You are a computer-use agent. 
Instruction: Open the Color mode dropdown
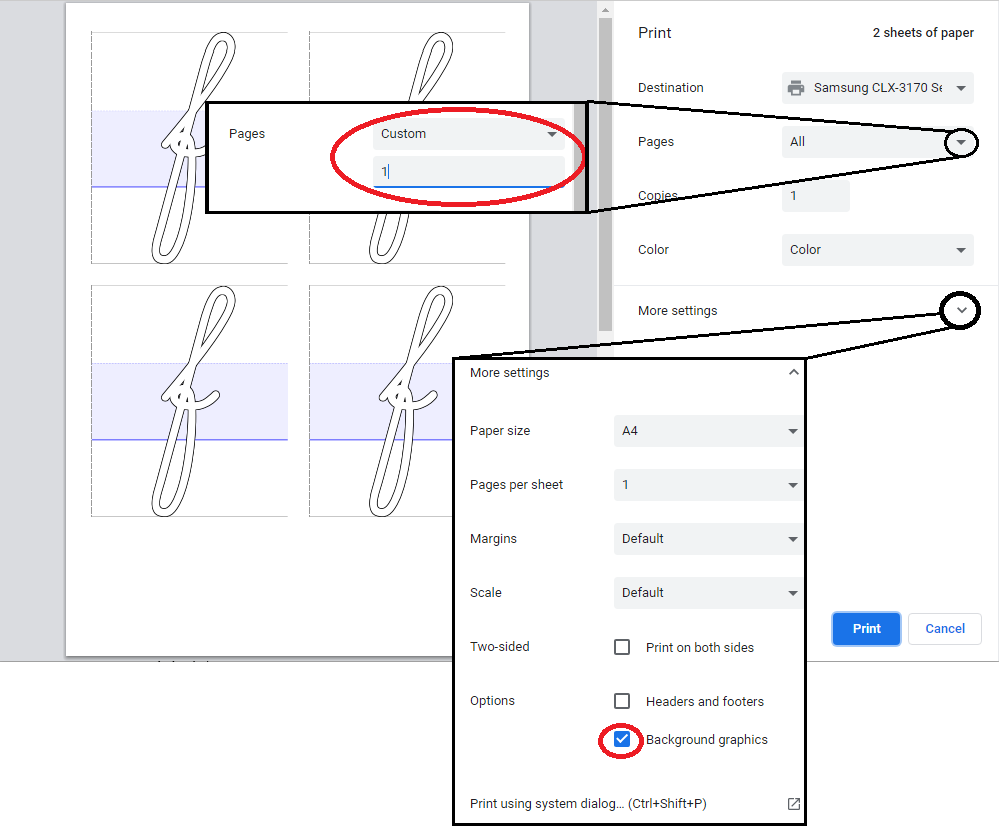point(877,250)
